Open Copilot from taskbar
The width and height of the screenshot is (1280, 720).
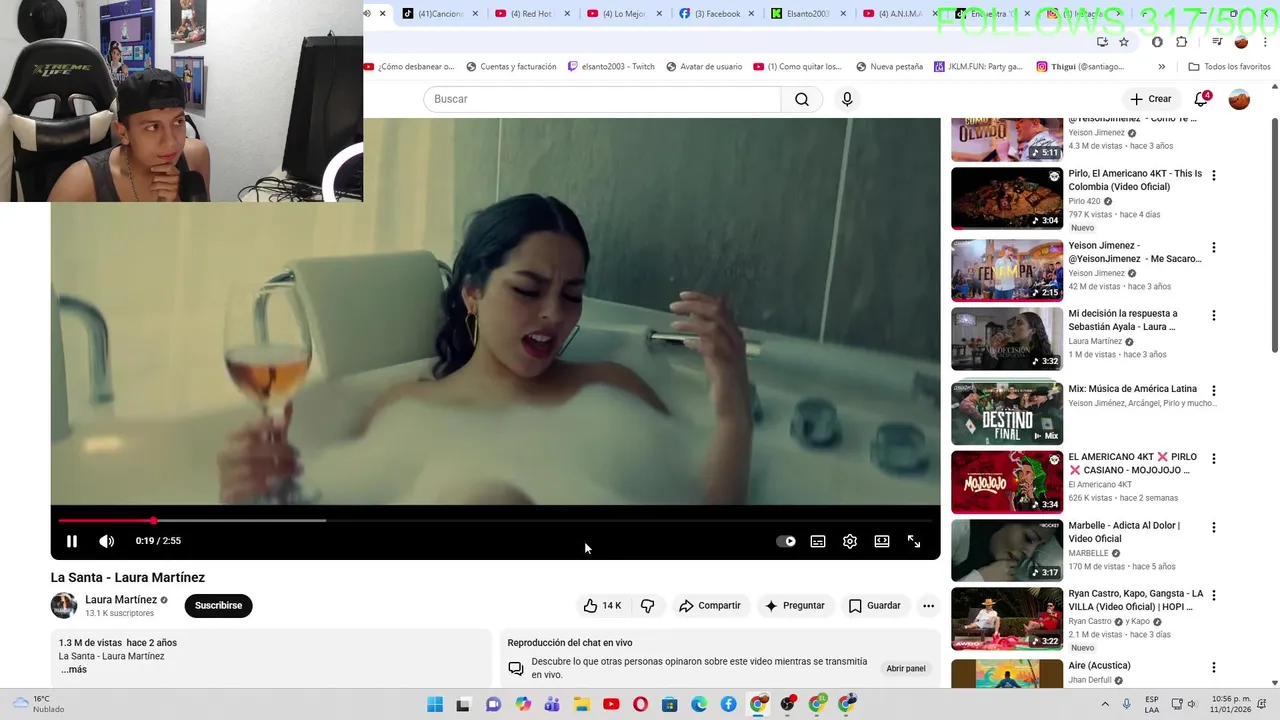523,704
